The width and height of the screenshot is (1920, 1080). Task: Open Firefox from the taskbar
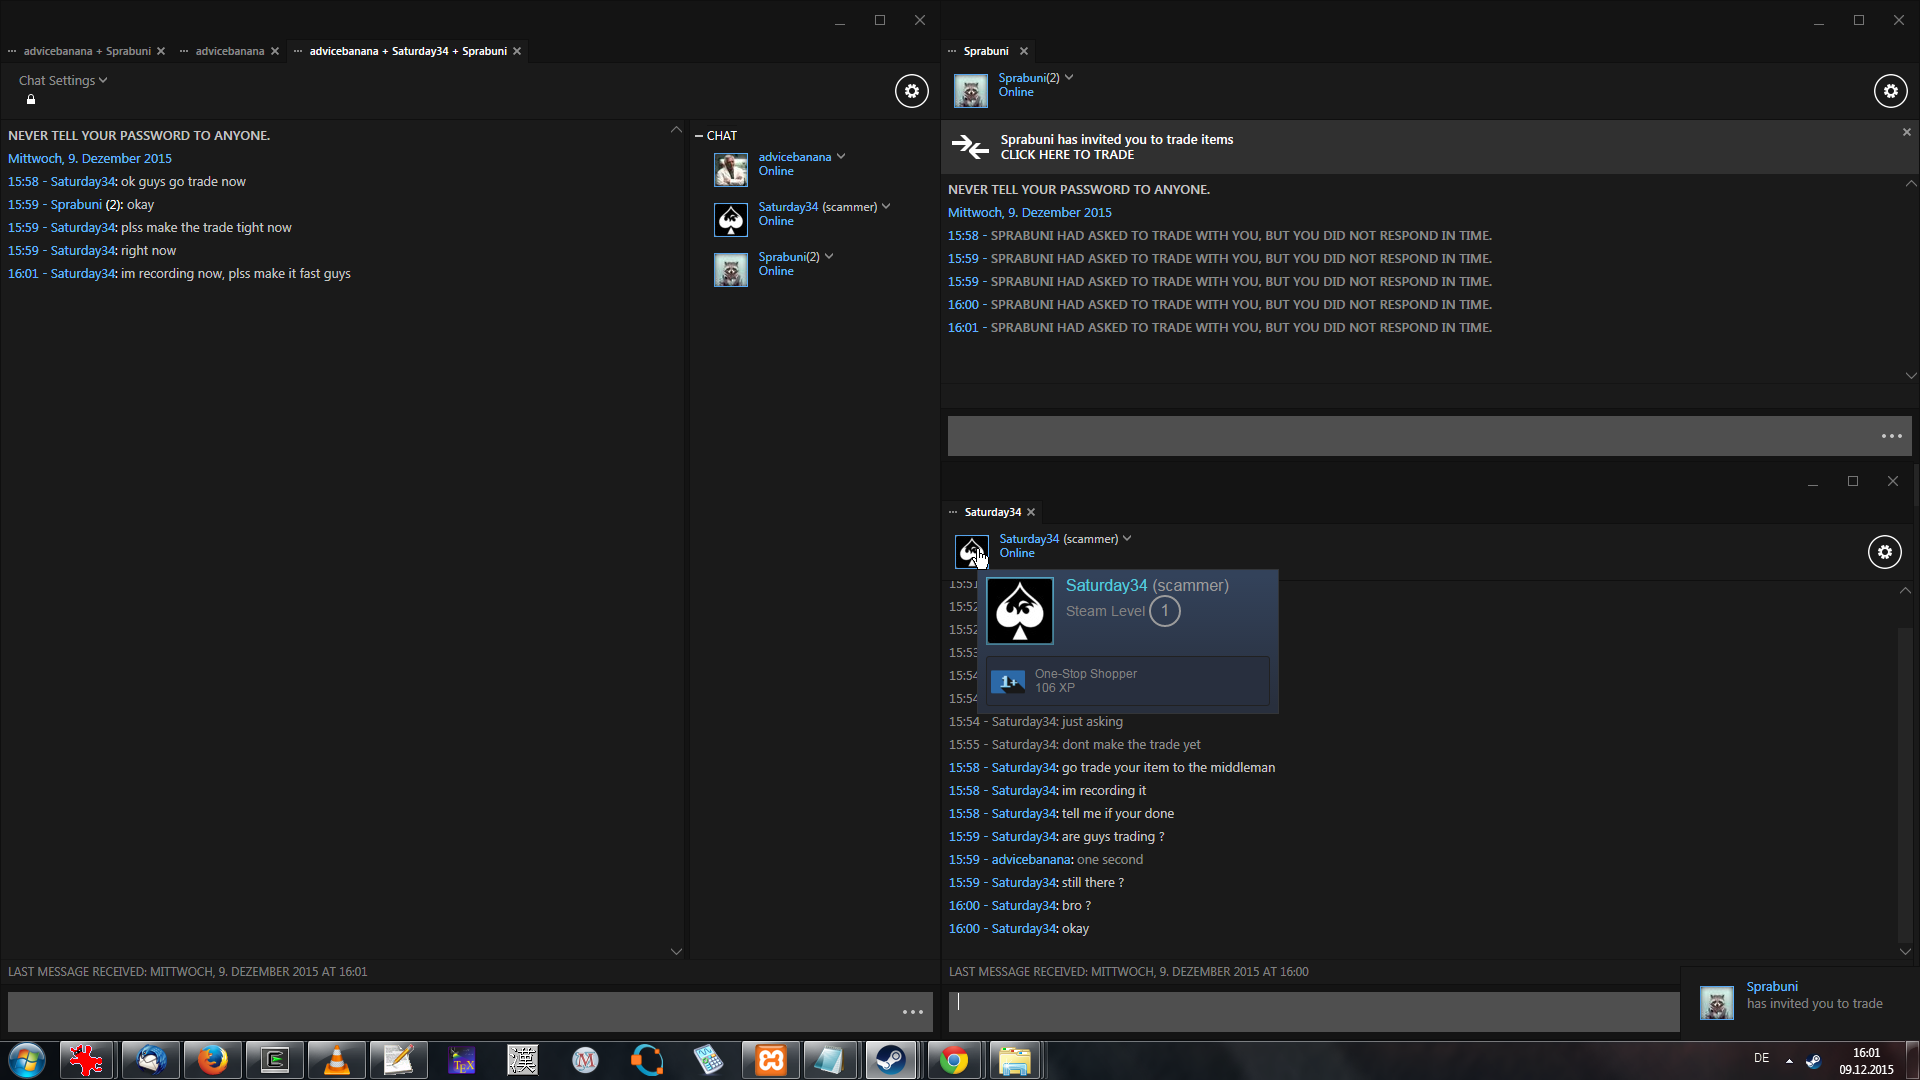[x=212, y=1060]
